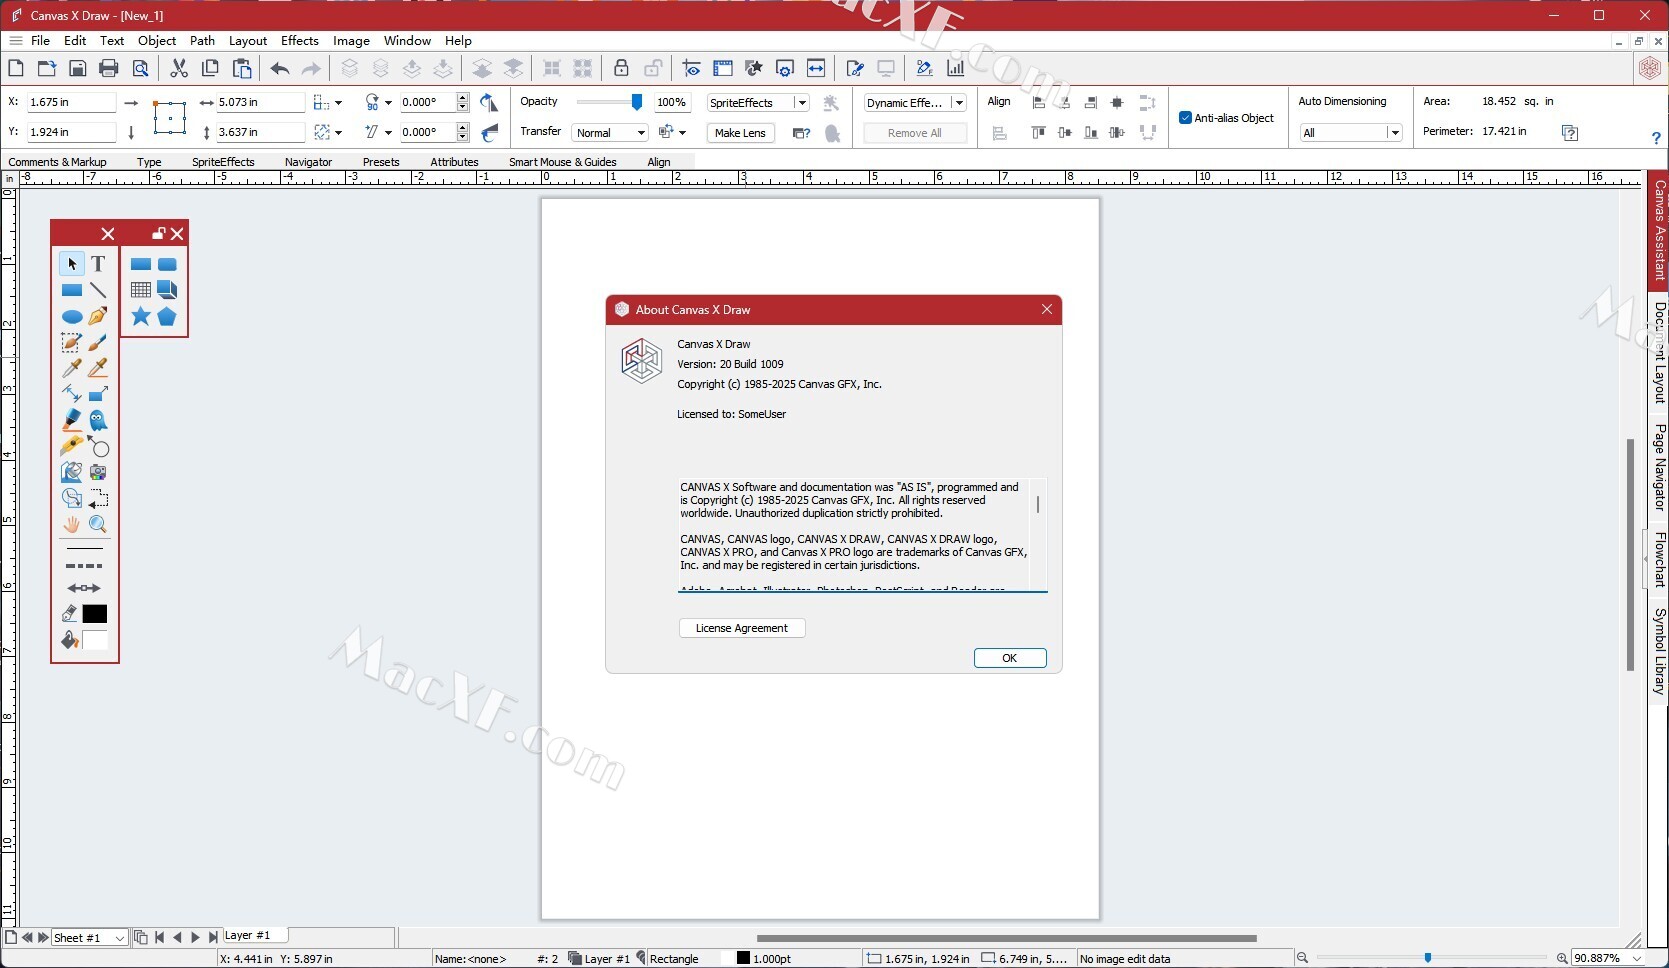The width and height of the screenshot is (1669, 968).
Task: Choose the Rounded rectangle shape
Action: [x=167, y=264]
